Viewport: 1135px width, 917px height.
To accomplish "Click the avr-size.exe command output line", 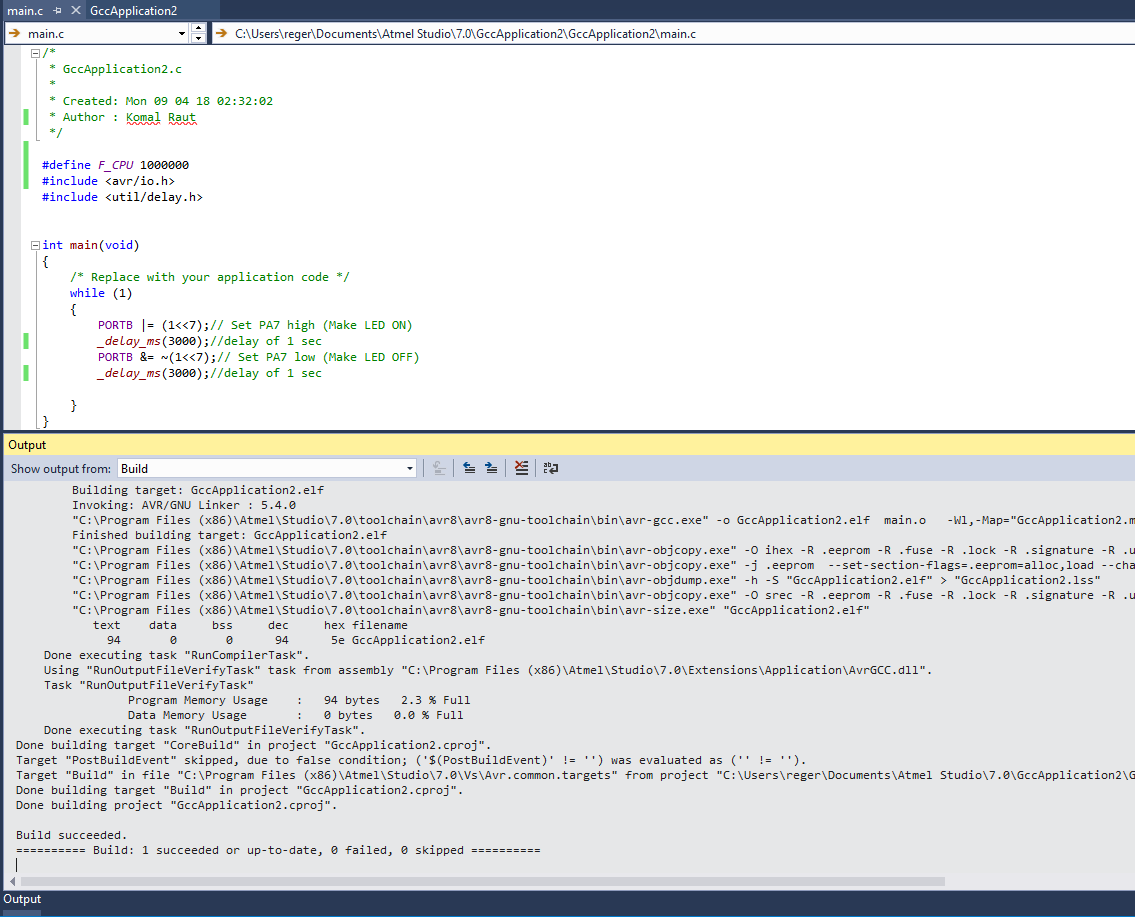I will (471, 610).
